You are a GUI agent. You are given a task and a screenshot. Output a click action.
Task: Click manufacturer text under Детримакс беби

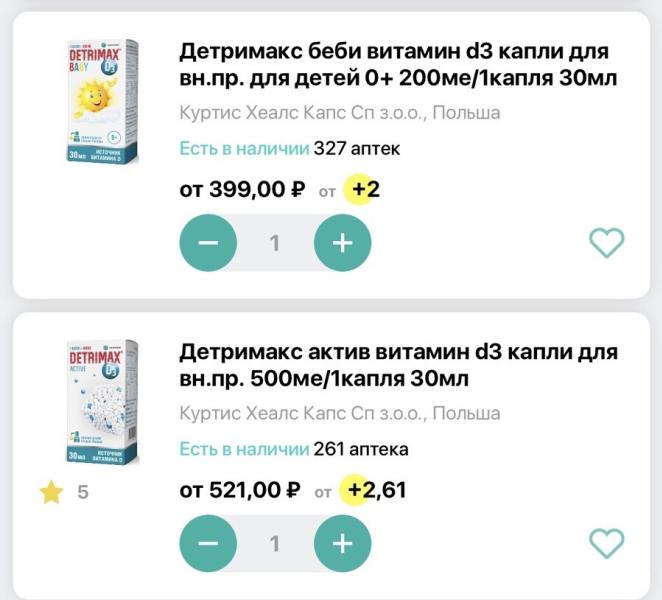tap(340, 113)
